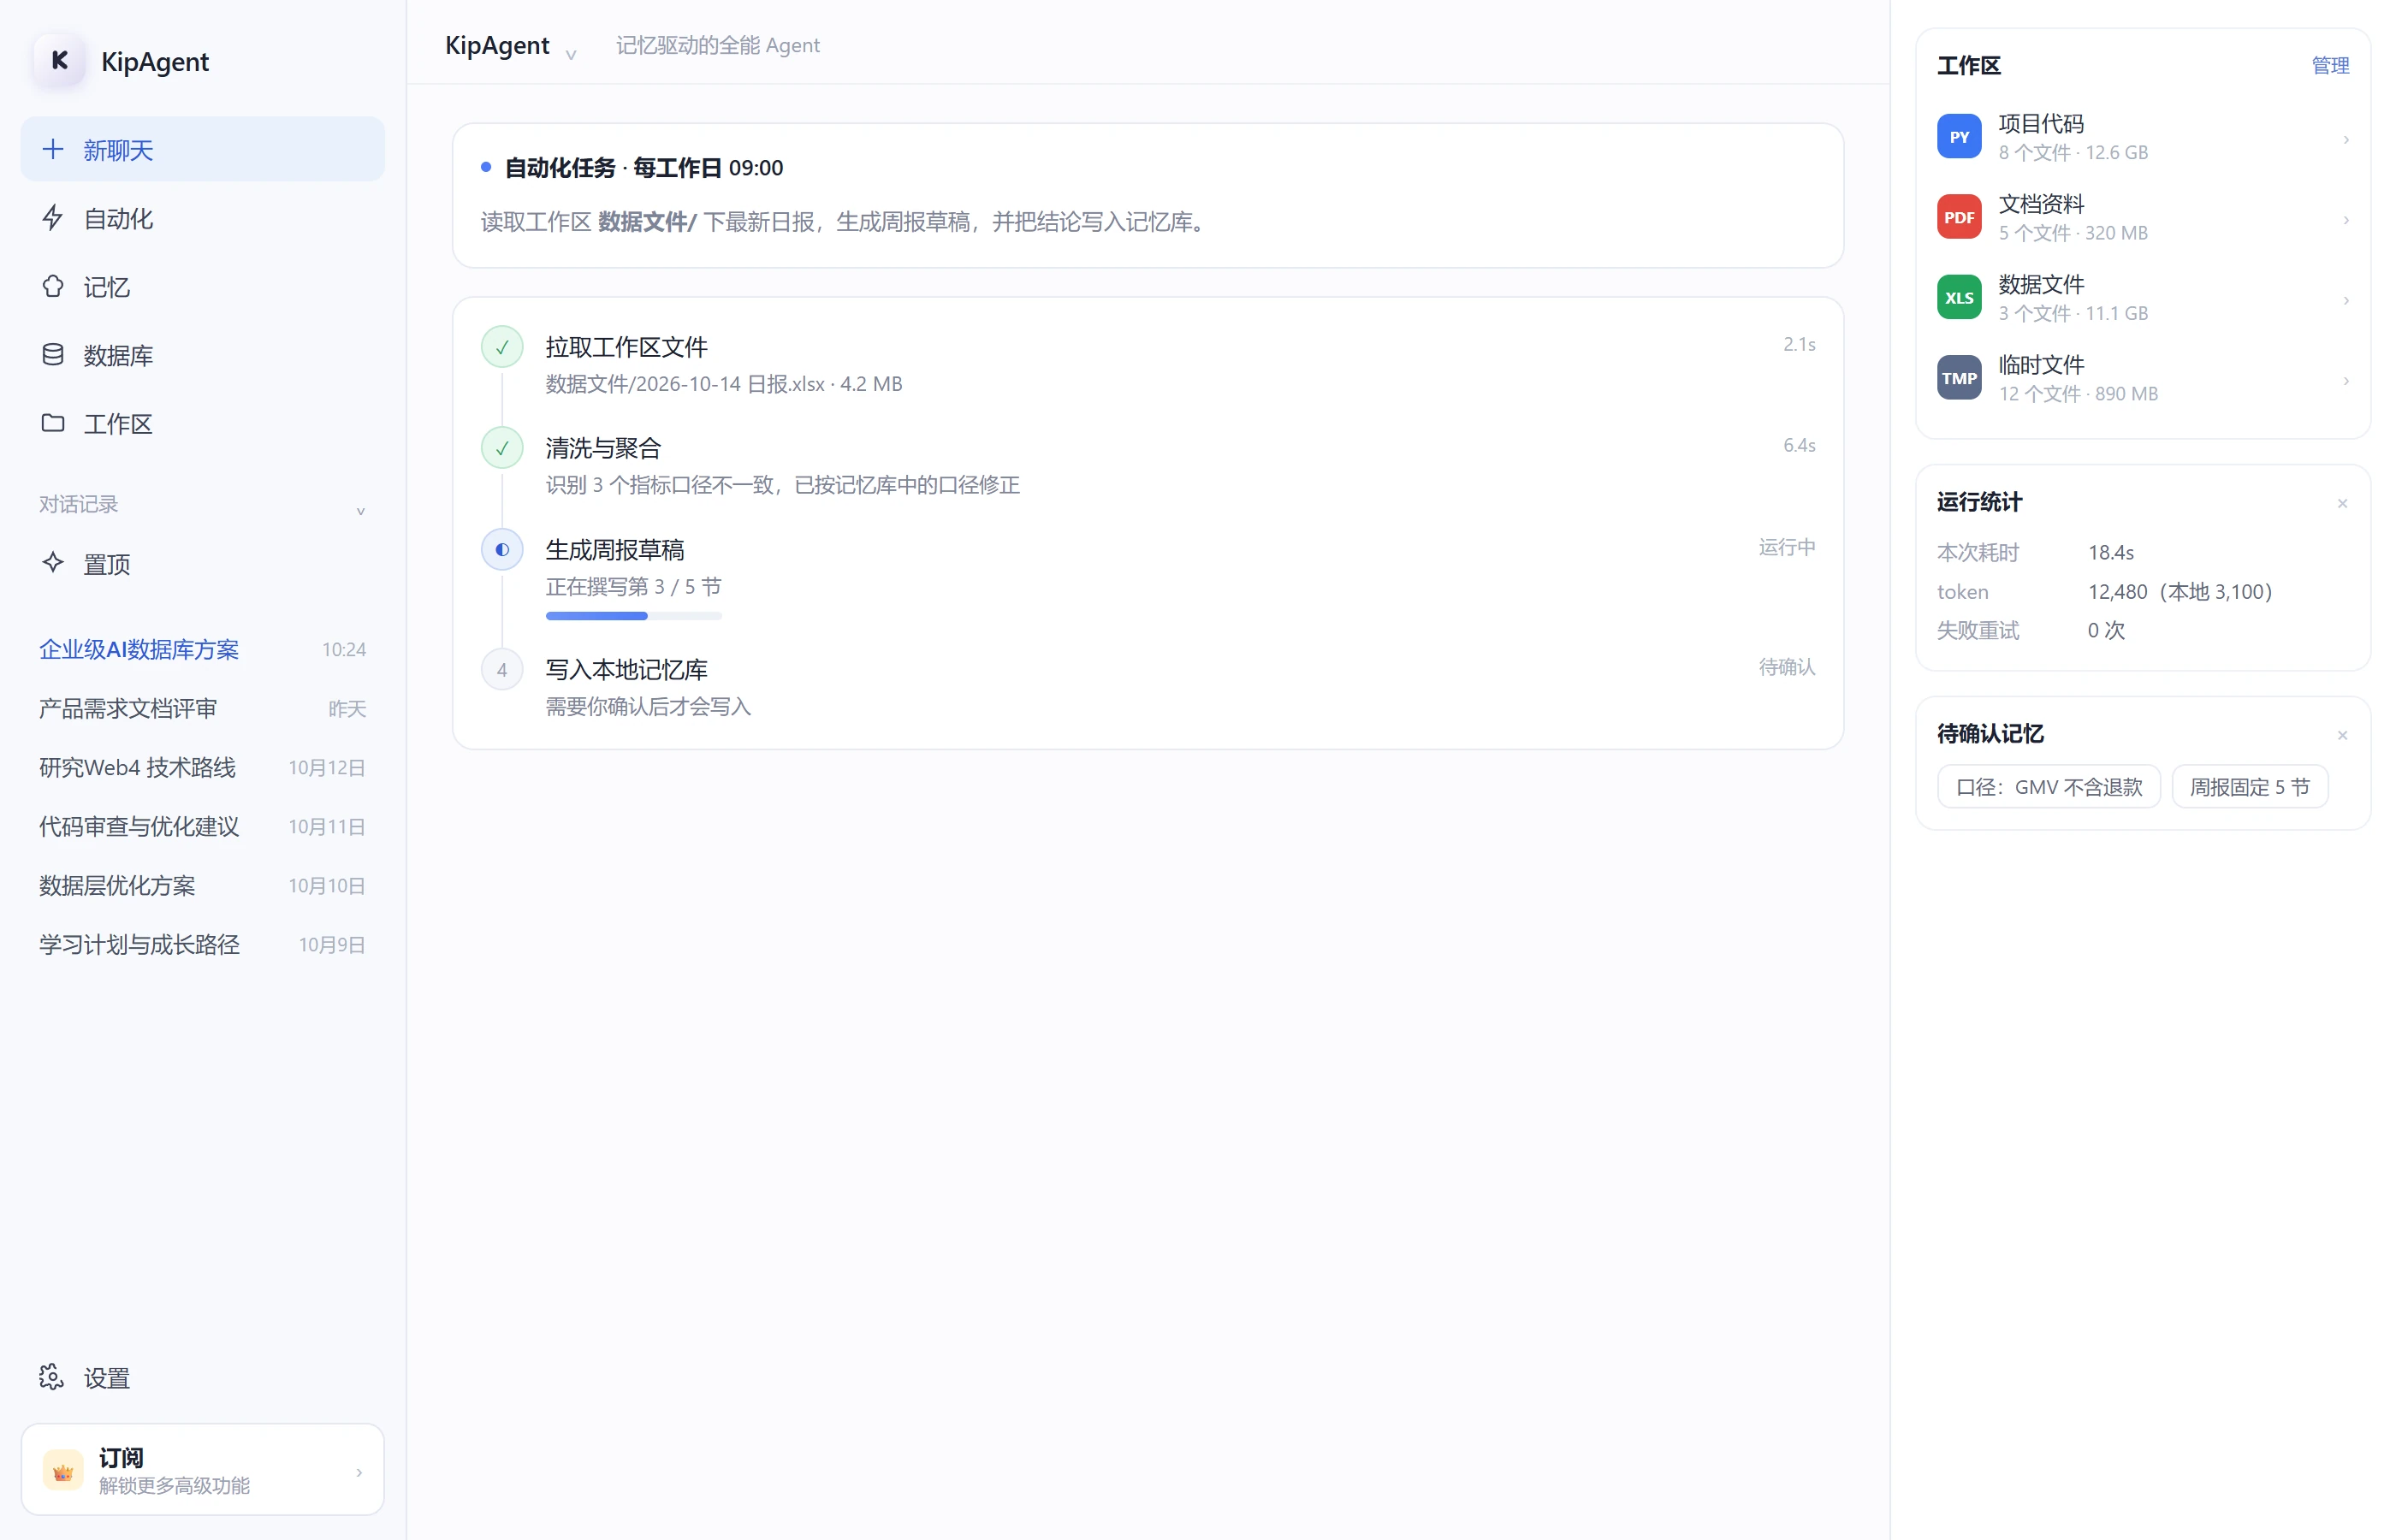Click the crown icon in the 订阅 card
The width and height of the screenshot is (2396, 1540).
pos(63,1470)
